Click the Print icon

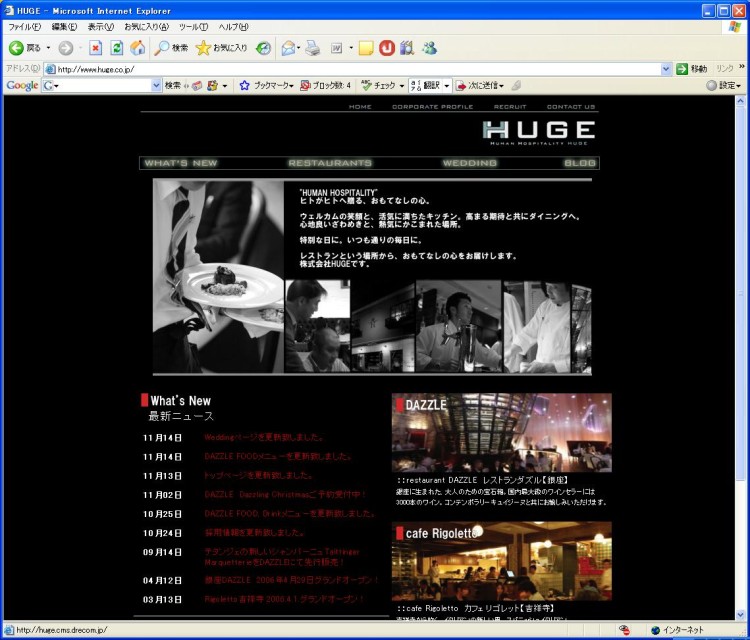(x=312, y=48)
